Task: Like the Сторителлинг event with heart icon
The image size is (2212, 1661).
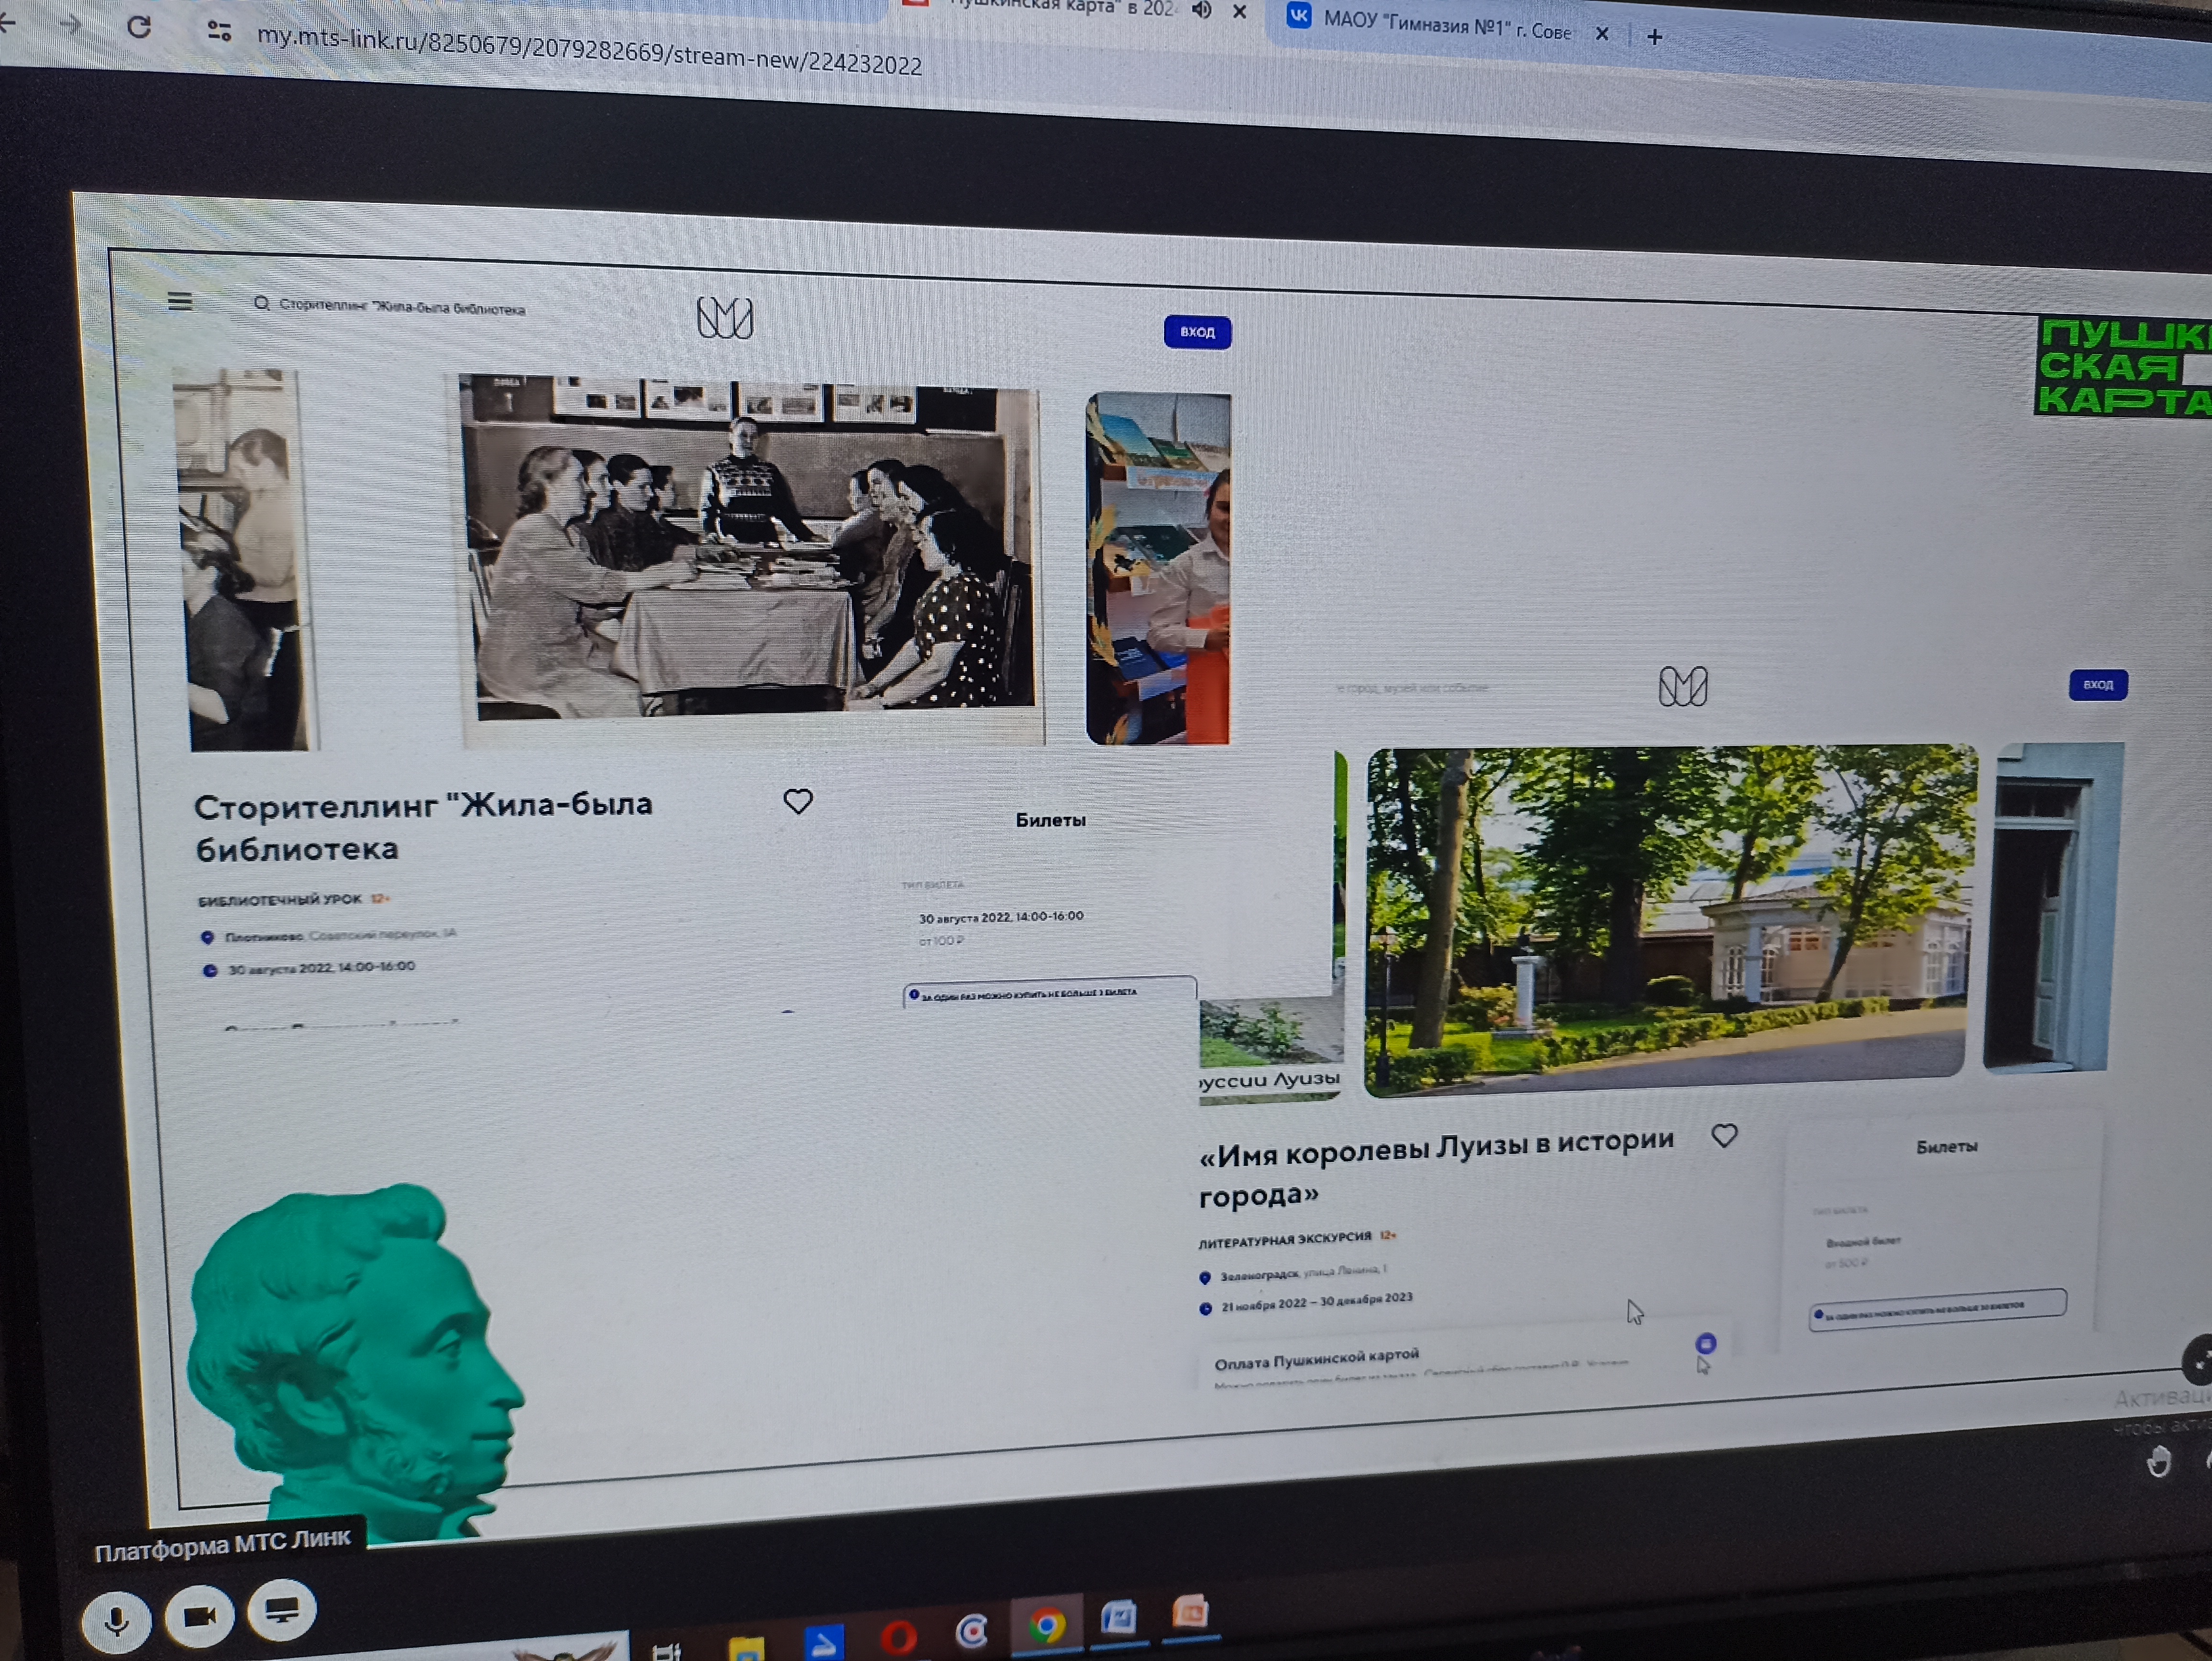Action: click(x=797, y=801)
